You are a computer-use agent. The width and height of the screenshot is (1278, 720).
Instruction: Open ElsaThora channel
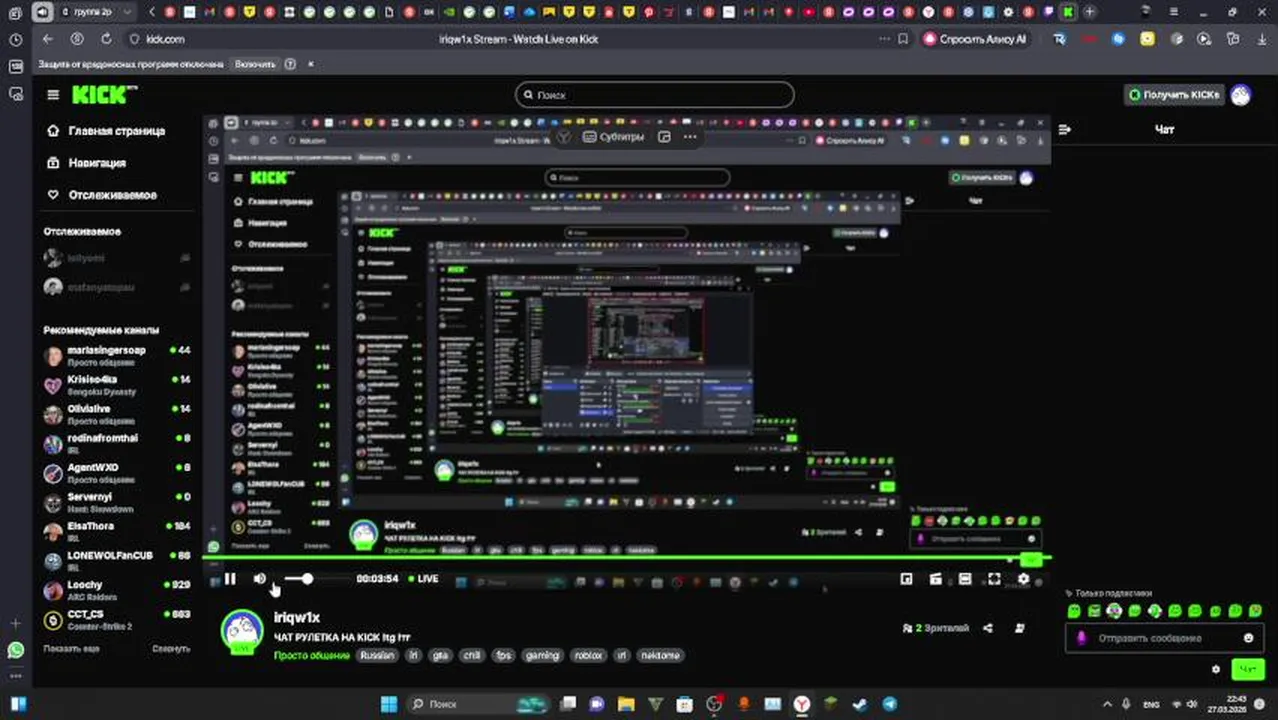pyautogui.click(x=117, y=531)
